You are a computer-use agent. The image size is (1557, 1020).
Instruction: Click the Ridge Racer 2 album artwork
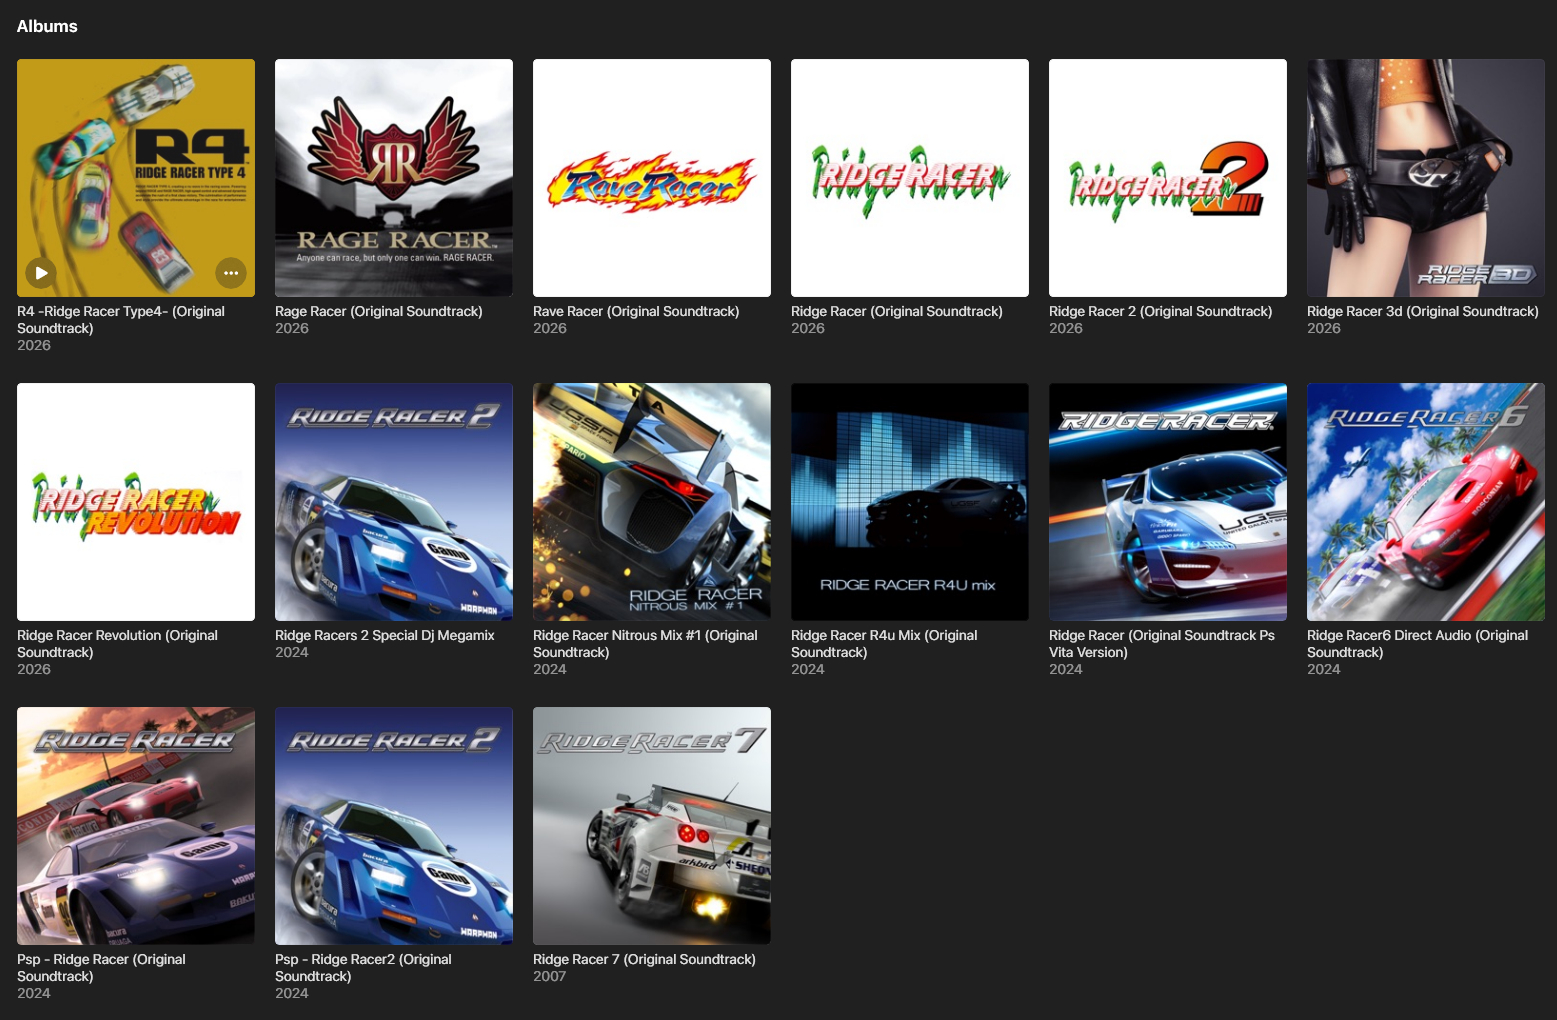click(1167, 177)
